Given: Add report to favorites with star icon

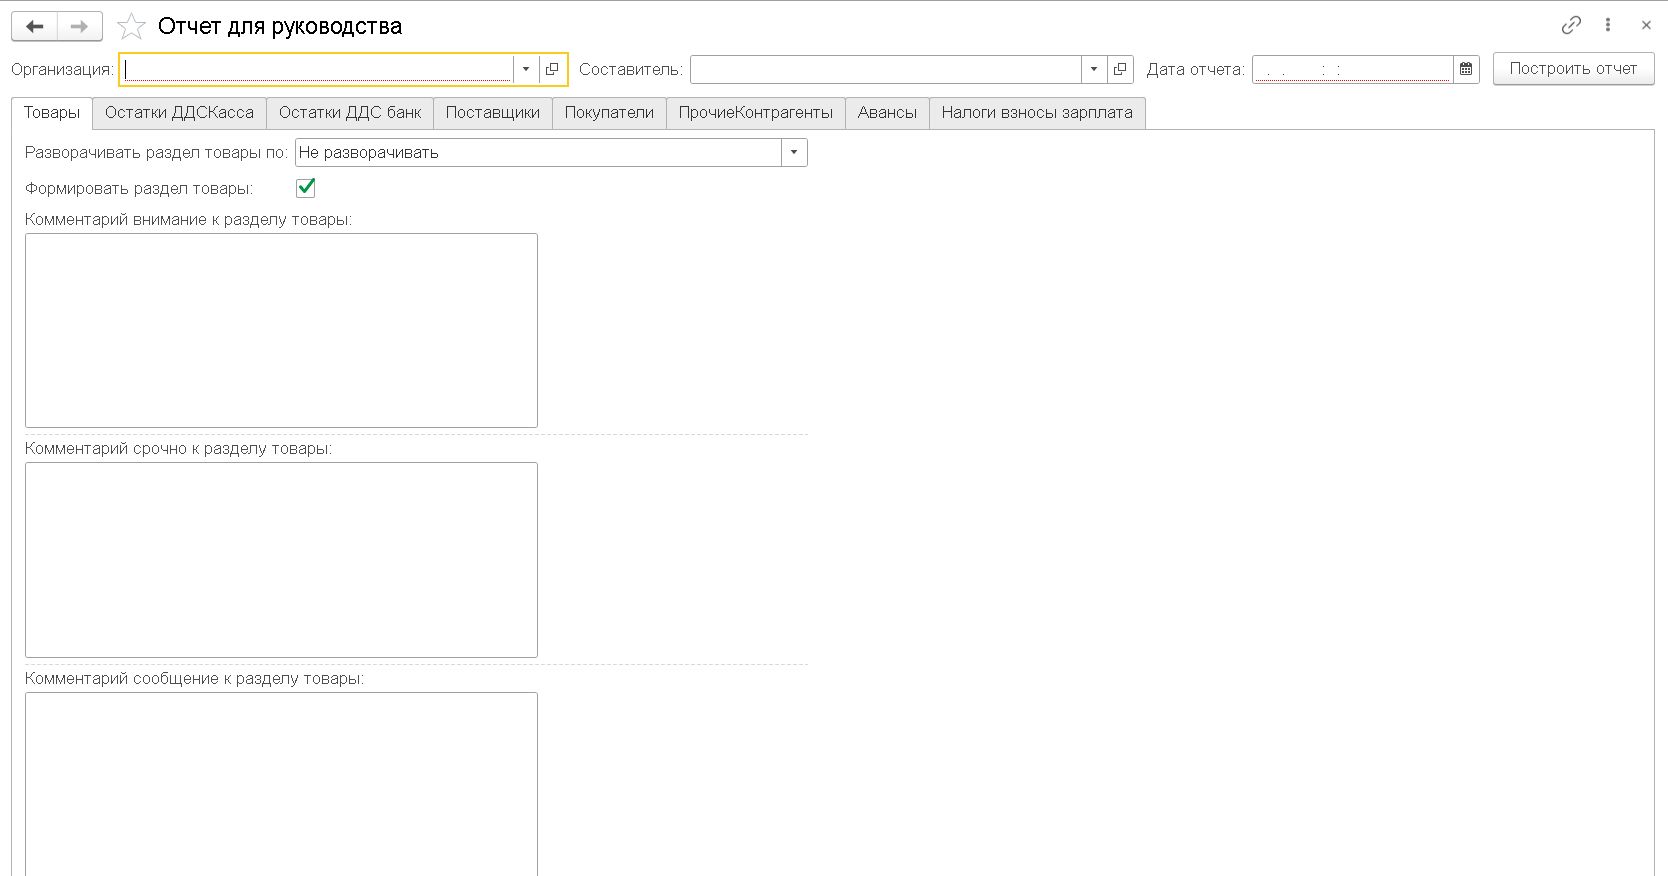Looking at the screenshot, I should 131,27.
